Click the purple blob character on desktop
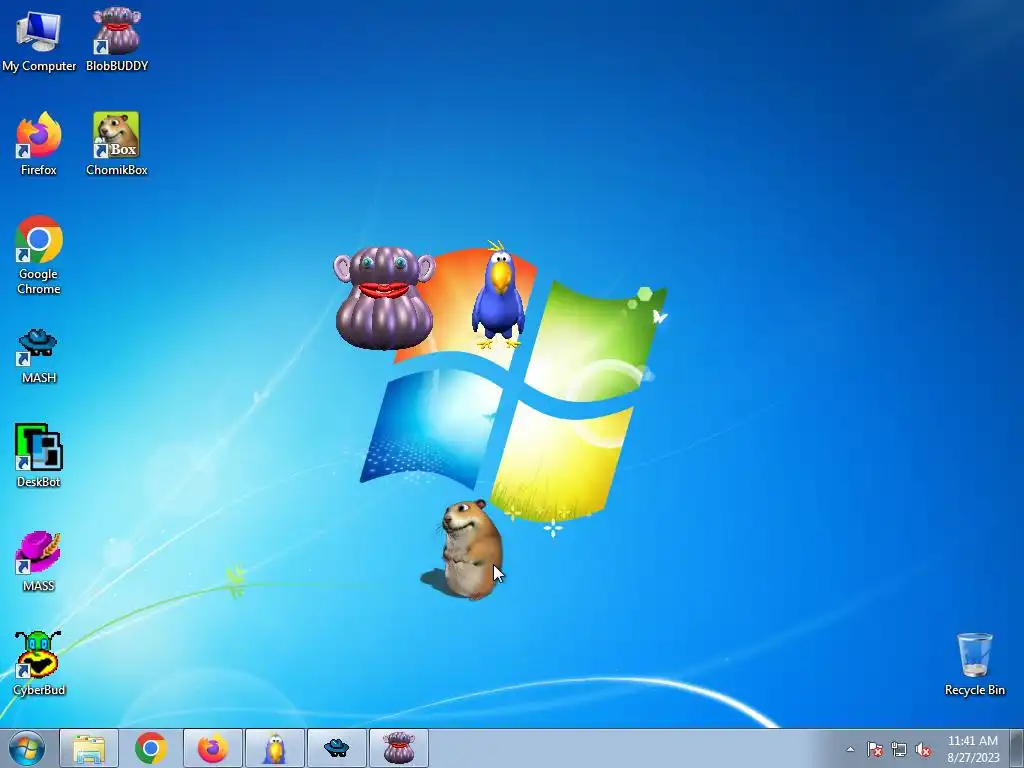The width and height of the screenshot is (1024, 768). pyautogui.click(x=384, y=298)
